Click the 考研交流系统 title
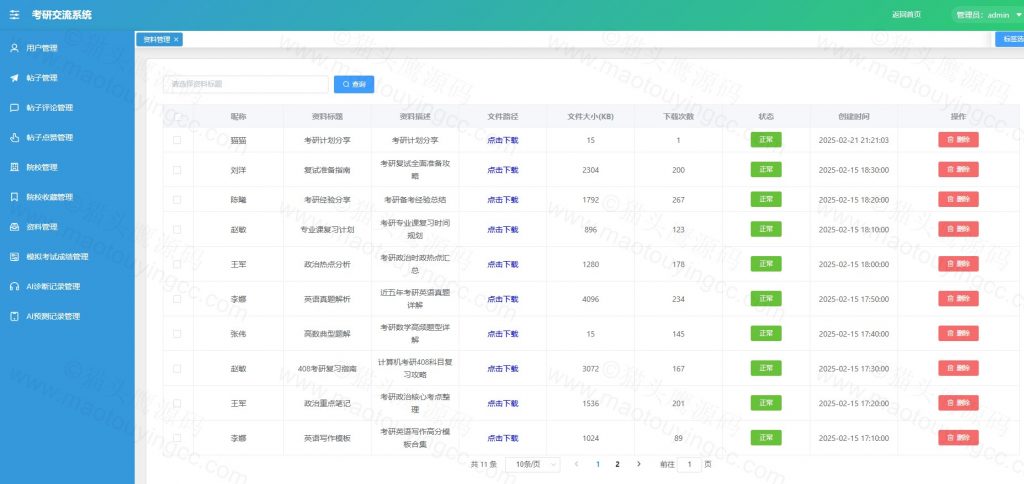1024x484 pixels. click(x=61, y=15)
